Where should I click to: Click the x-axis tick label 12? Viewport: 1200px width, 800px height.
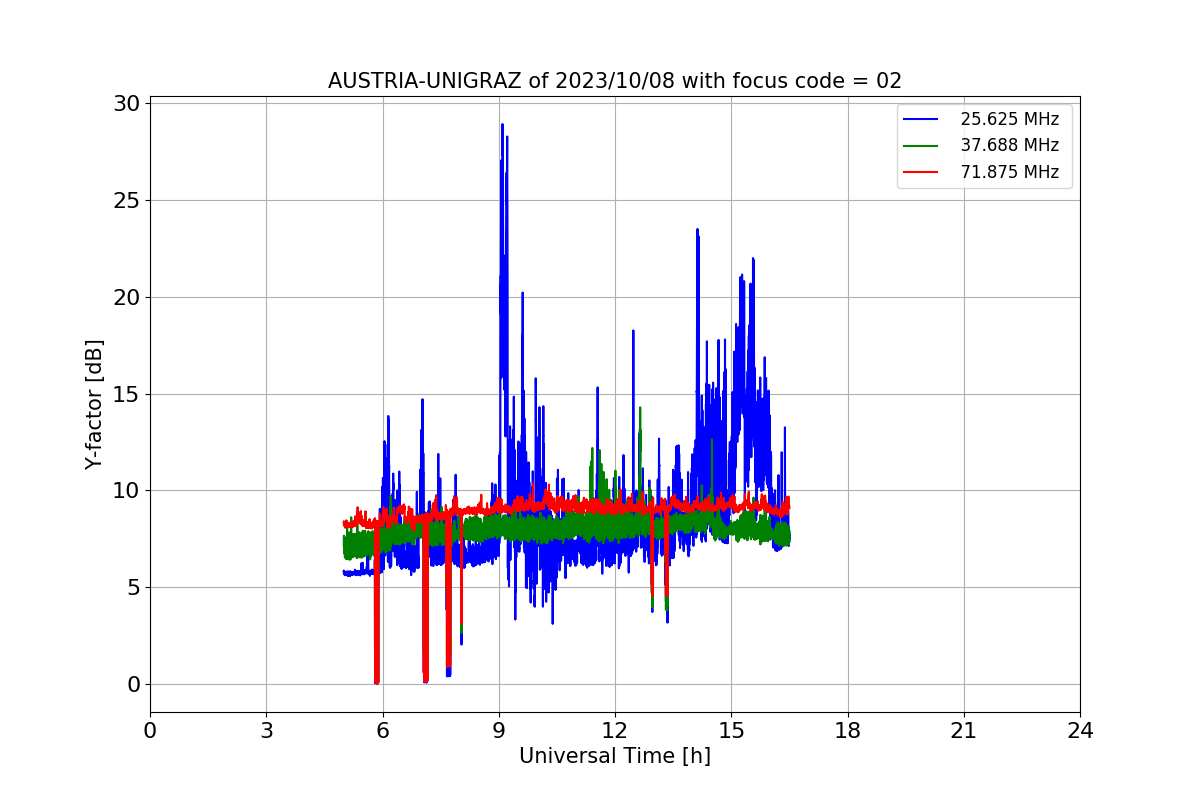pyautogui.click(x=615, y=731)
